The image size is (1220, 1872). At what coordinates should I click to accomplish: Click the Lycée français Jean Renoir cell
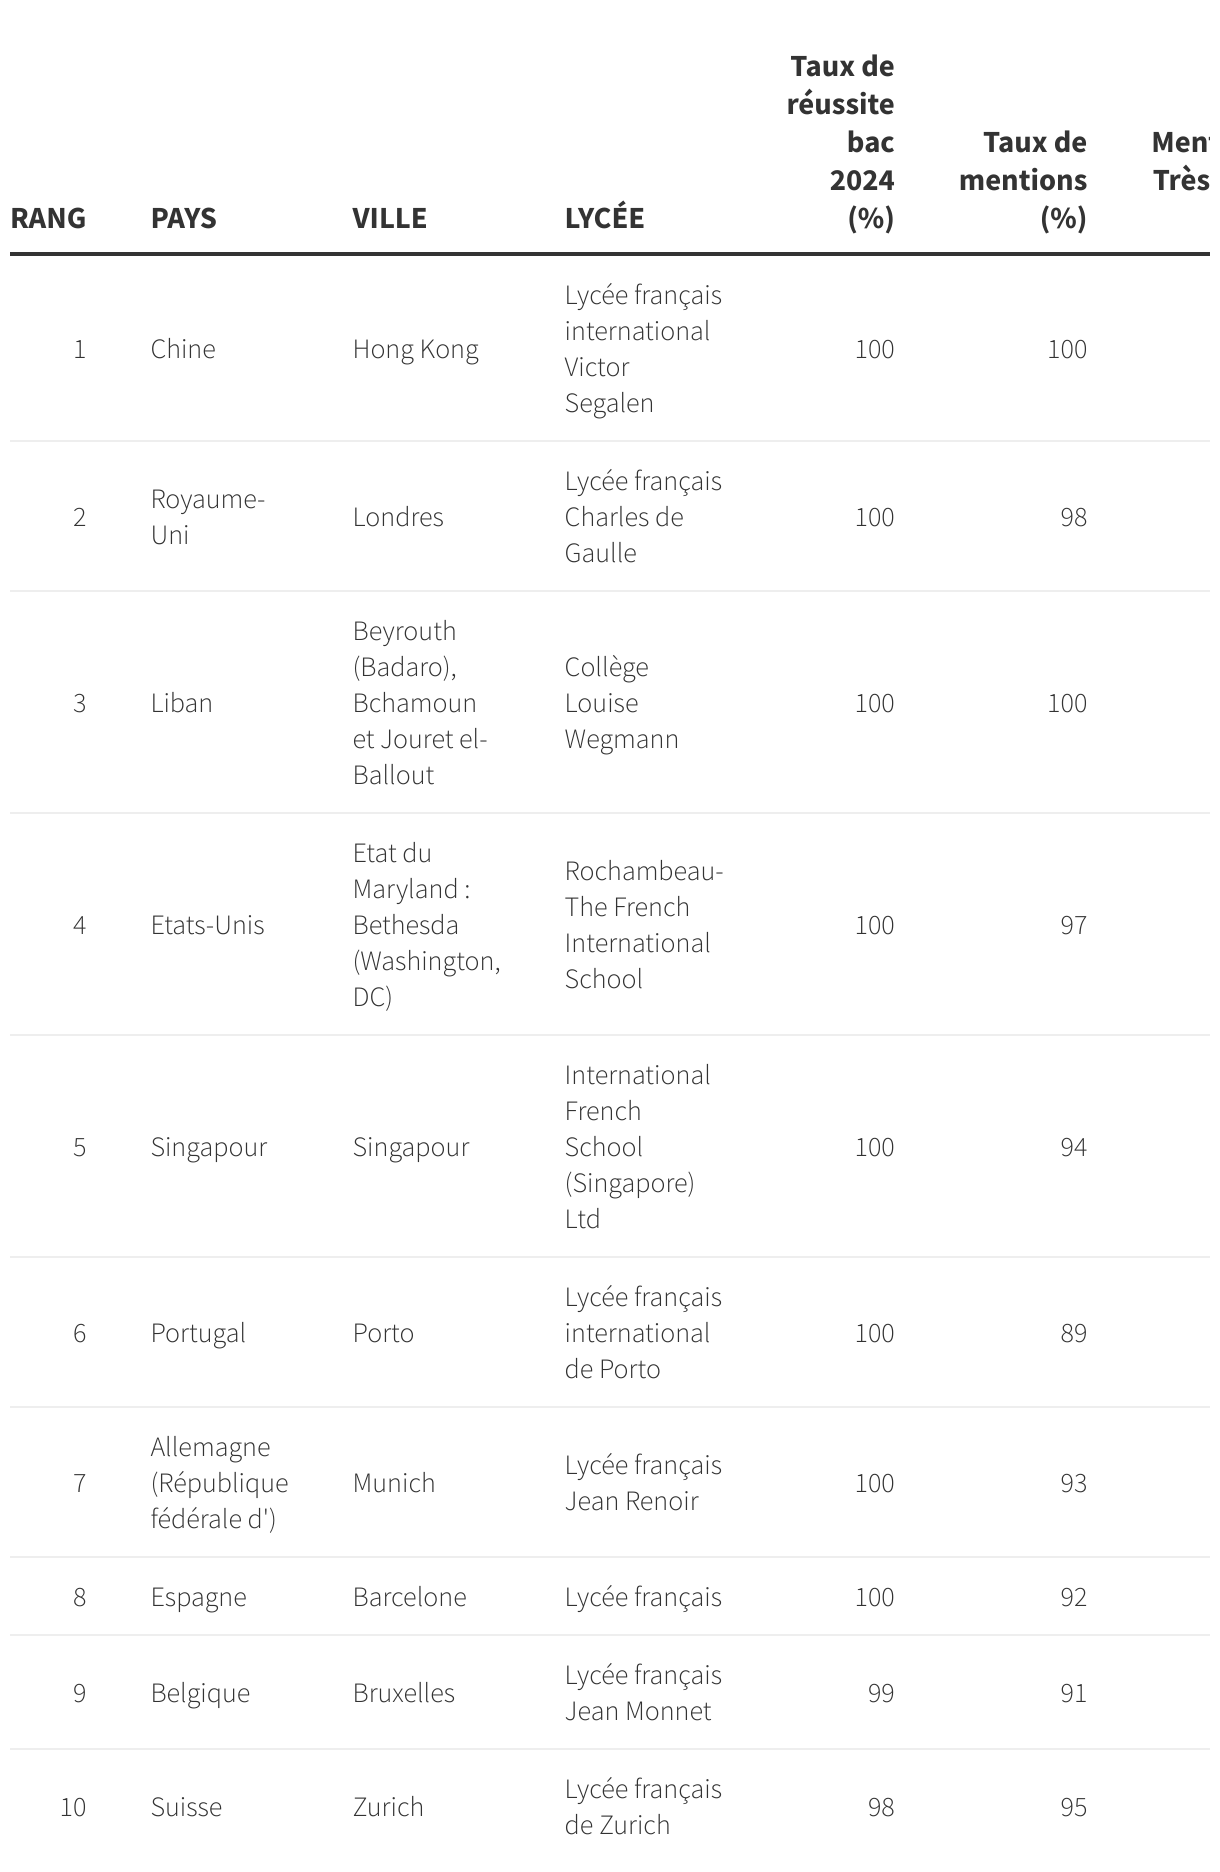(x=642, y=1483)
